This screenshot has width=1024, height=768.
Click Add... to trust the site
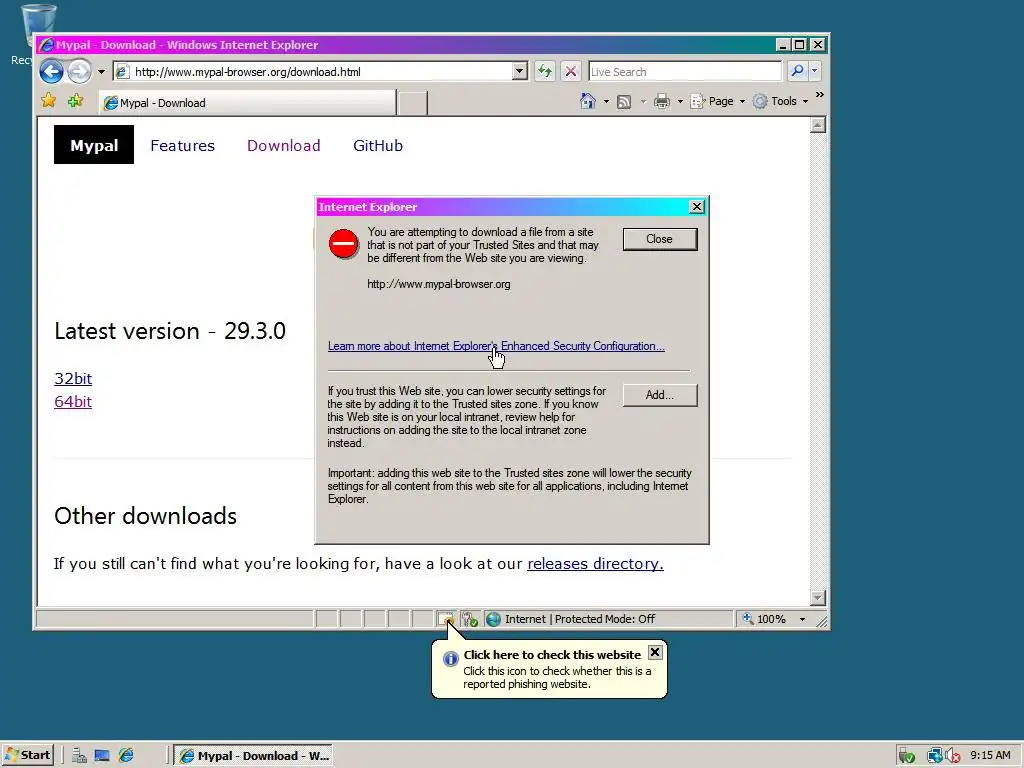point(660,395)
